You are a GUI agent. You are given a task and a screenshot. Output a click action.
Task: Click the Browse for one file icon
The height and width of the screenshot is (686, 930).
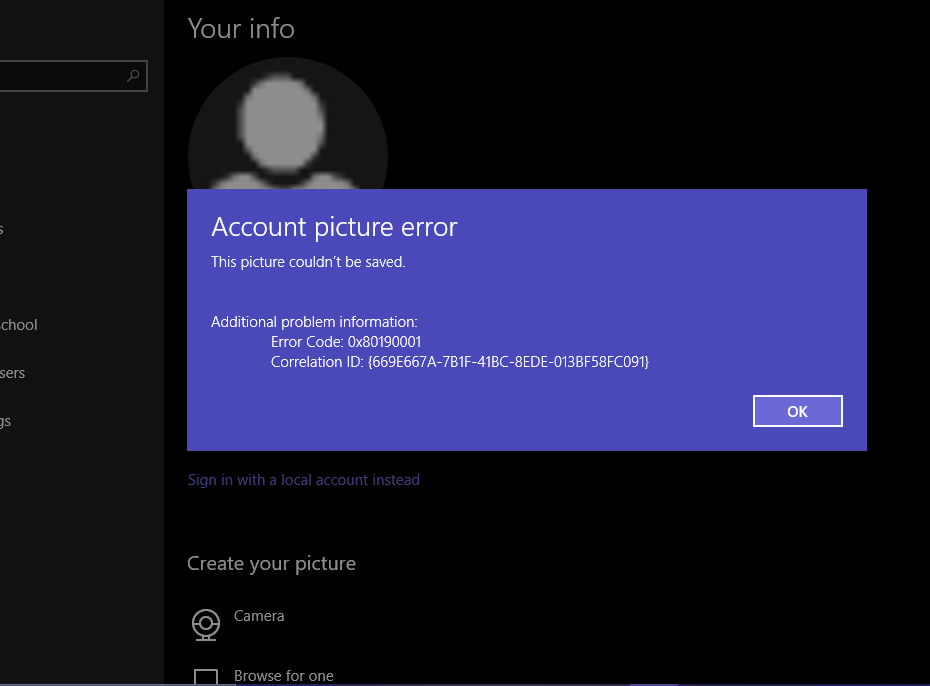pyautogui.click(x=205, y=676)
